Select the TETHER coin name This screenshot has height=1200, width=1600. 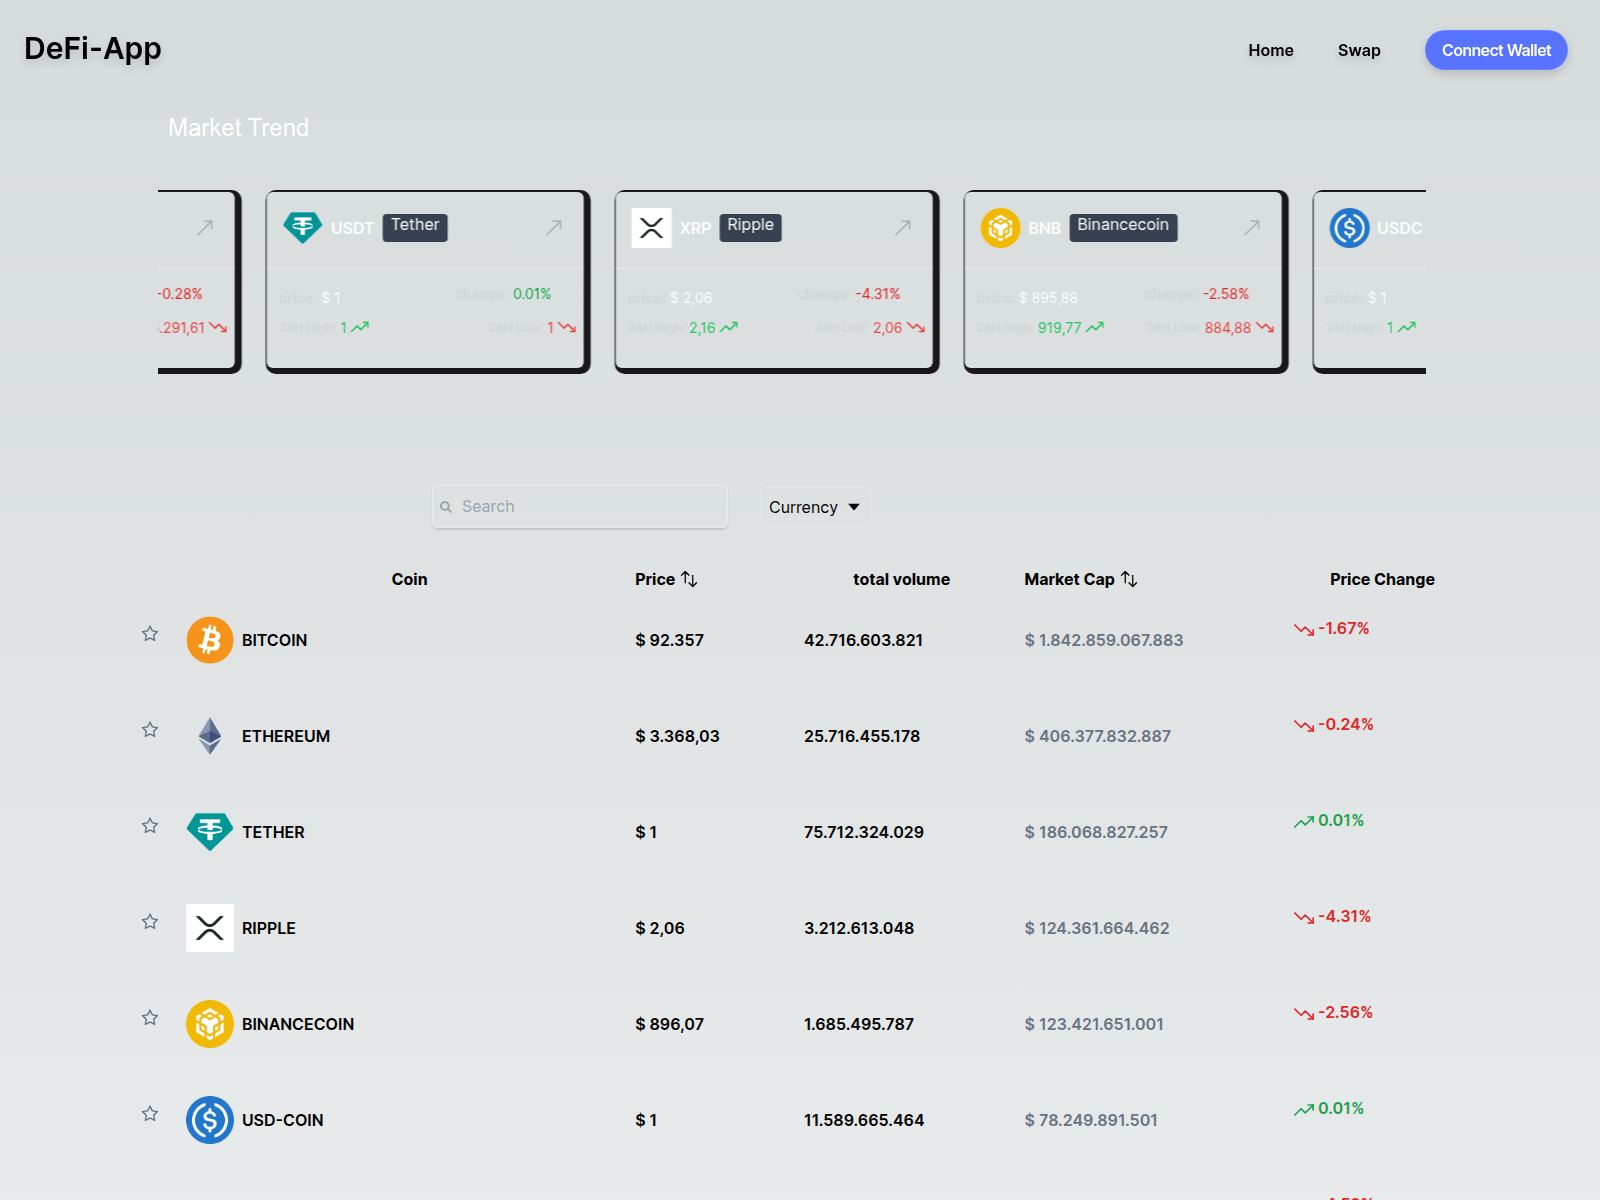click(273, 832)
